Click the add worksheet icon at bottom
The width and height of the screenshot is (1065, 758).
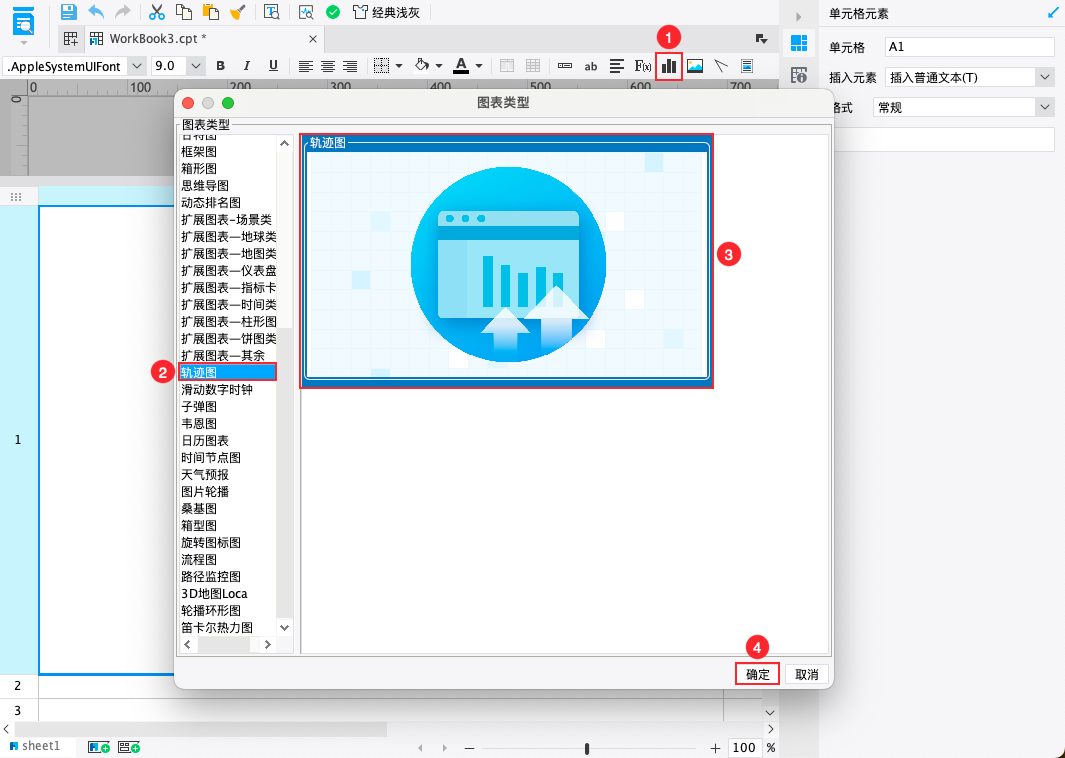(x=99, y=746)
